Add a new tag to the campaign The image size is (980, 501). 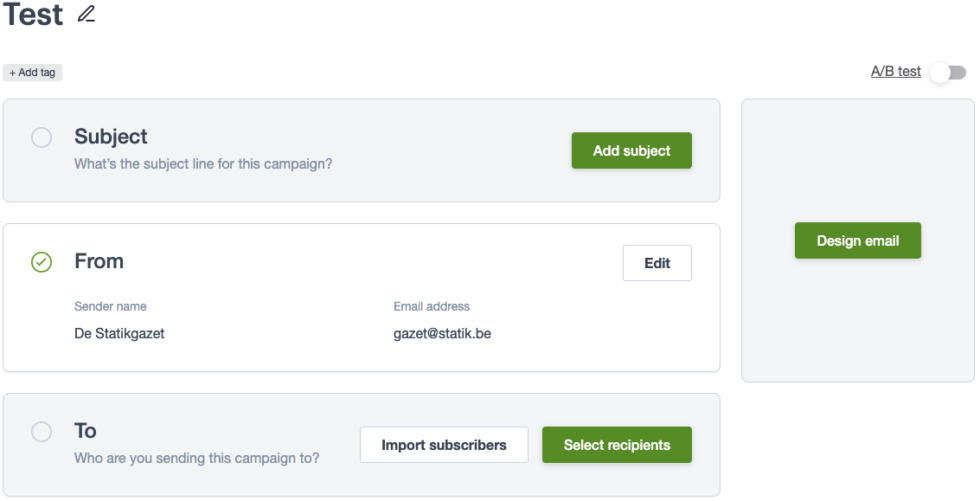click(x=32, y=72)
